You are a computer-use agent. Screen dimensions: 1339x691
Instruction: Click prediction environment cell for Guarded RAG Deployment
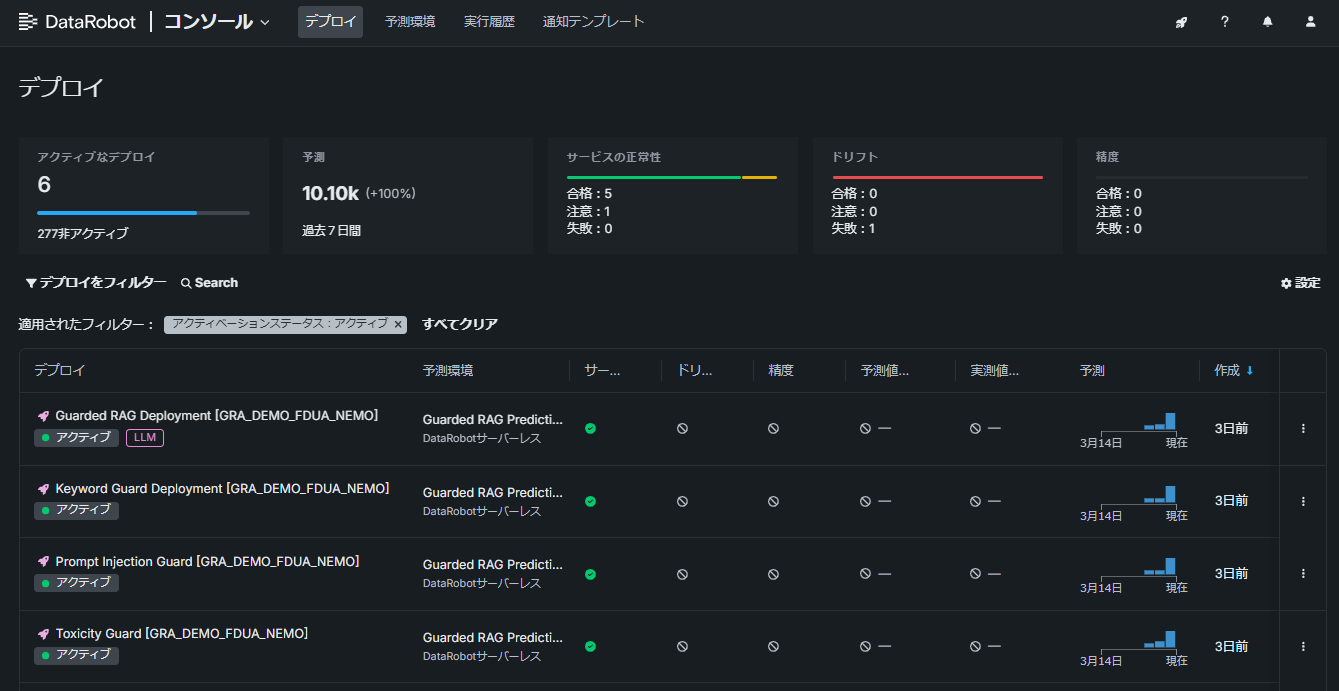[493, 428]
